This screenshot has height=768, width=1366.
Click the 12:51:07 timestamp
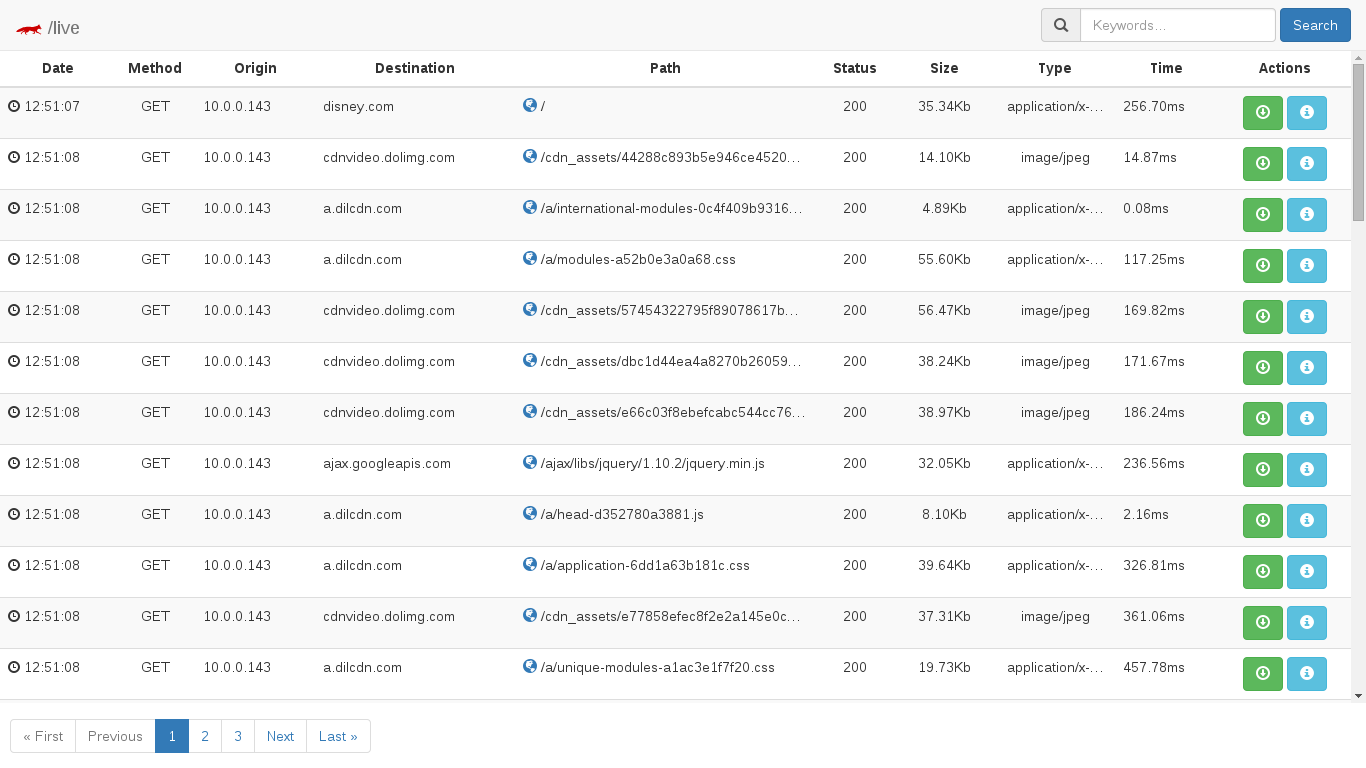click(52, 106)
